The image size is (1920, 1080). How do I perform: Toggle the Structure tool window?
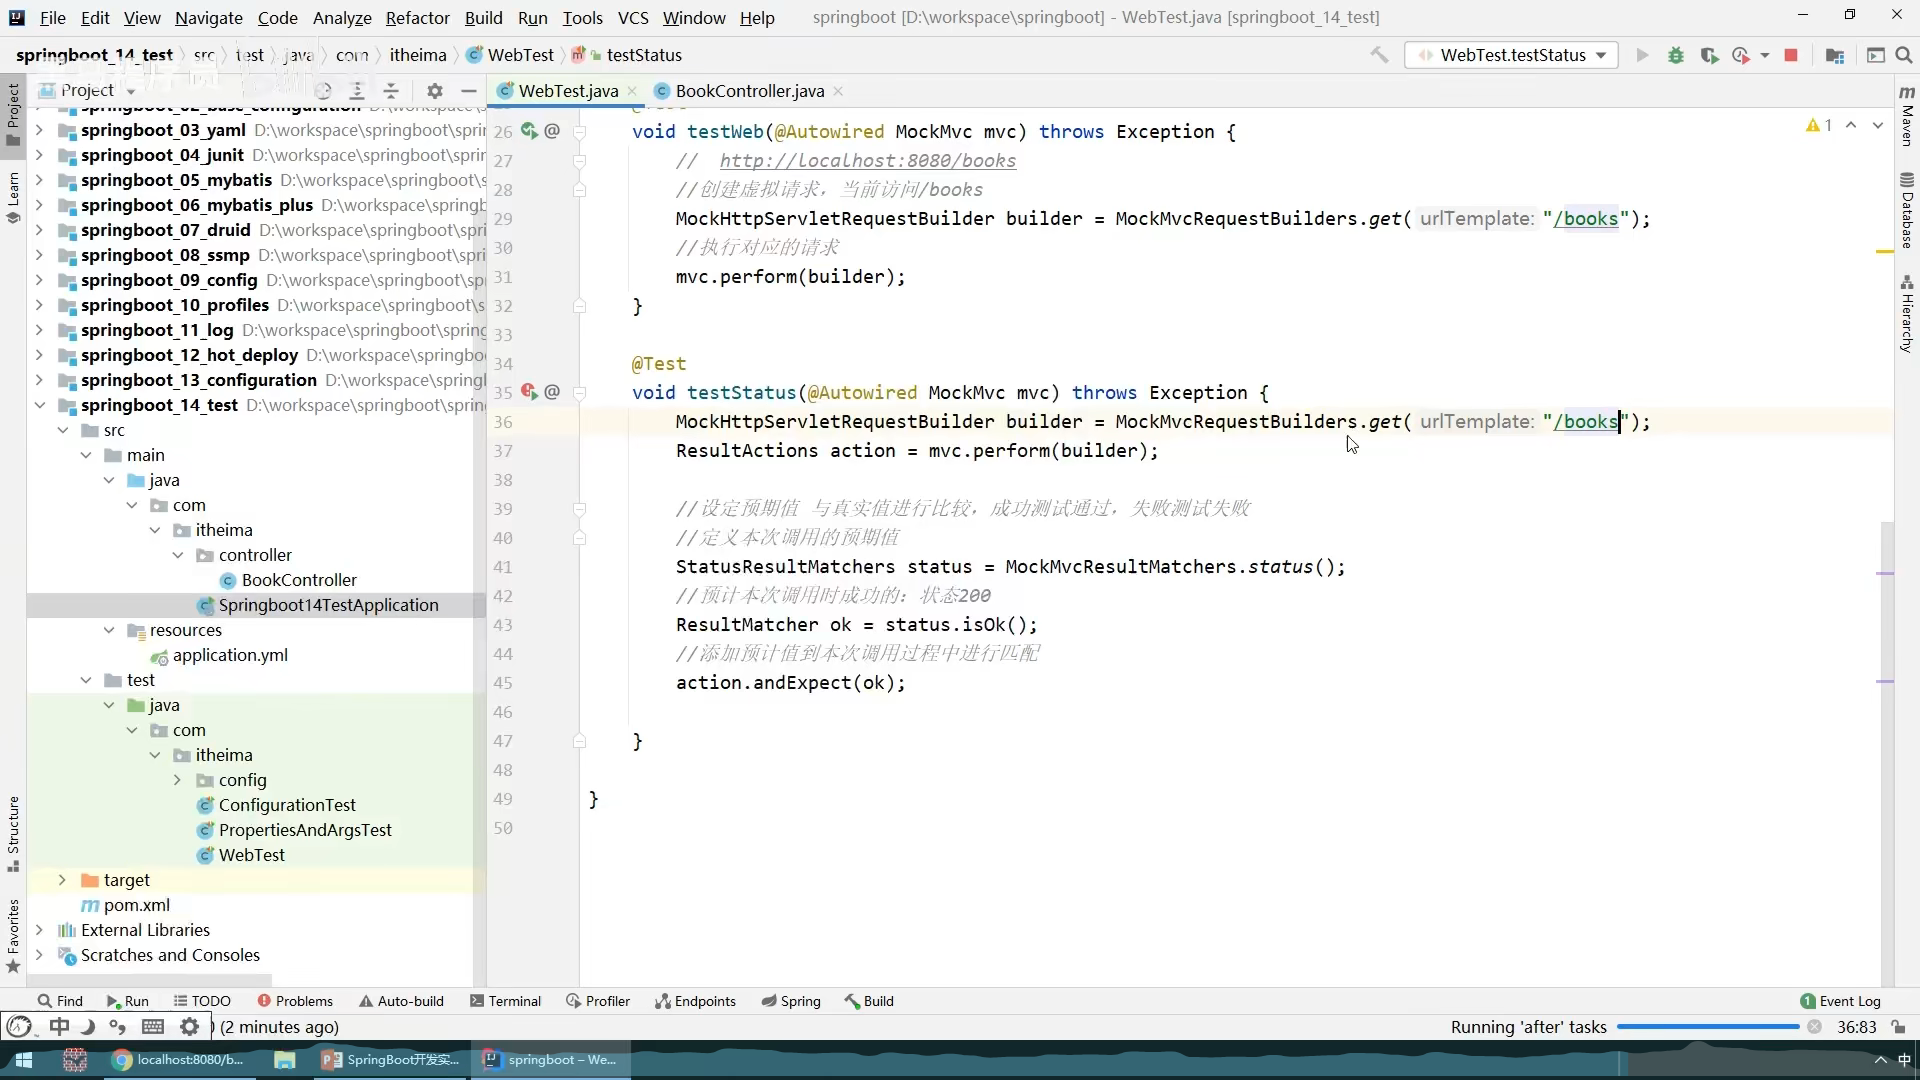pos(13,830)
